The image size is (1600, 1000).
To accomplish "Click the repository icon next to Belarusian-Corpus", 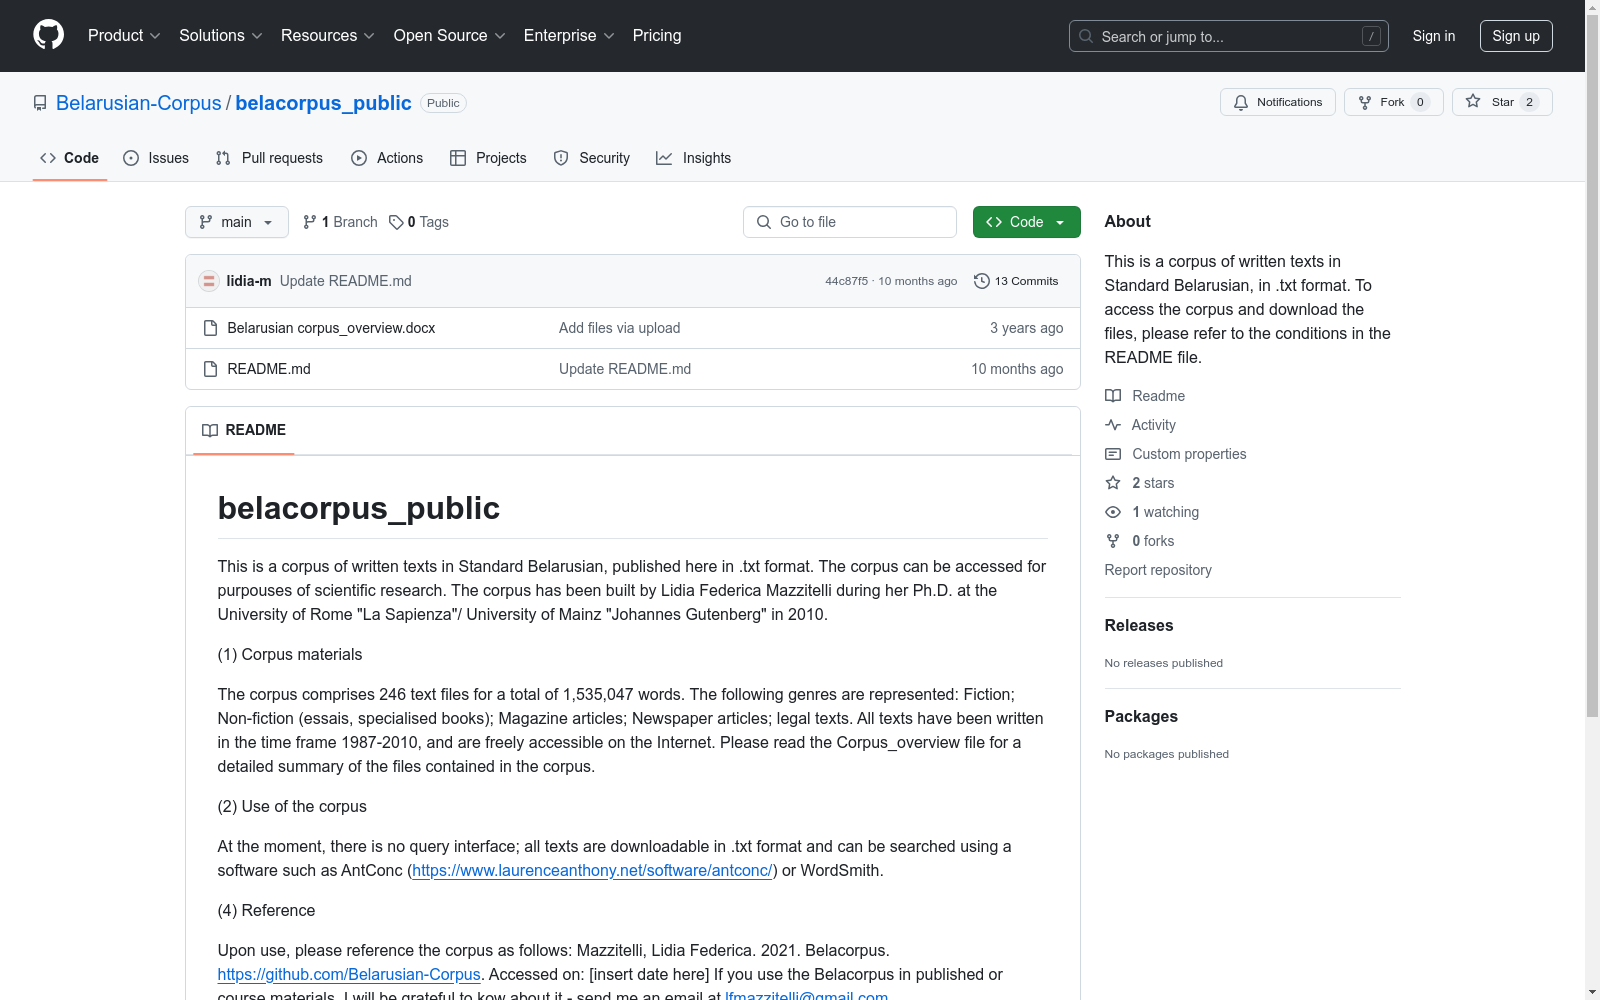I will pyautogui.click(x=40, y=103).
